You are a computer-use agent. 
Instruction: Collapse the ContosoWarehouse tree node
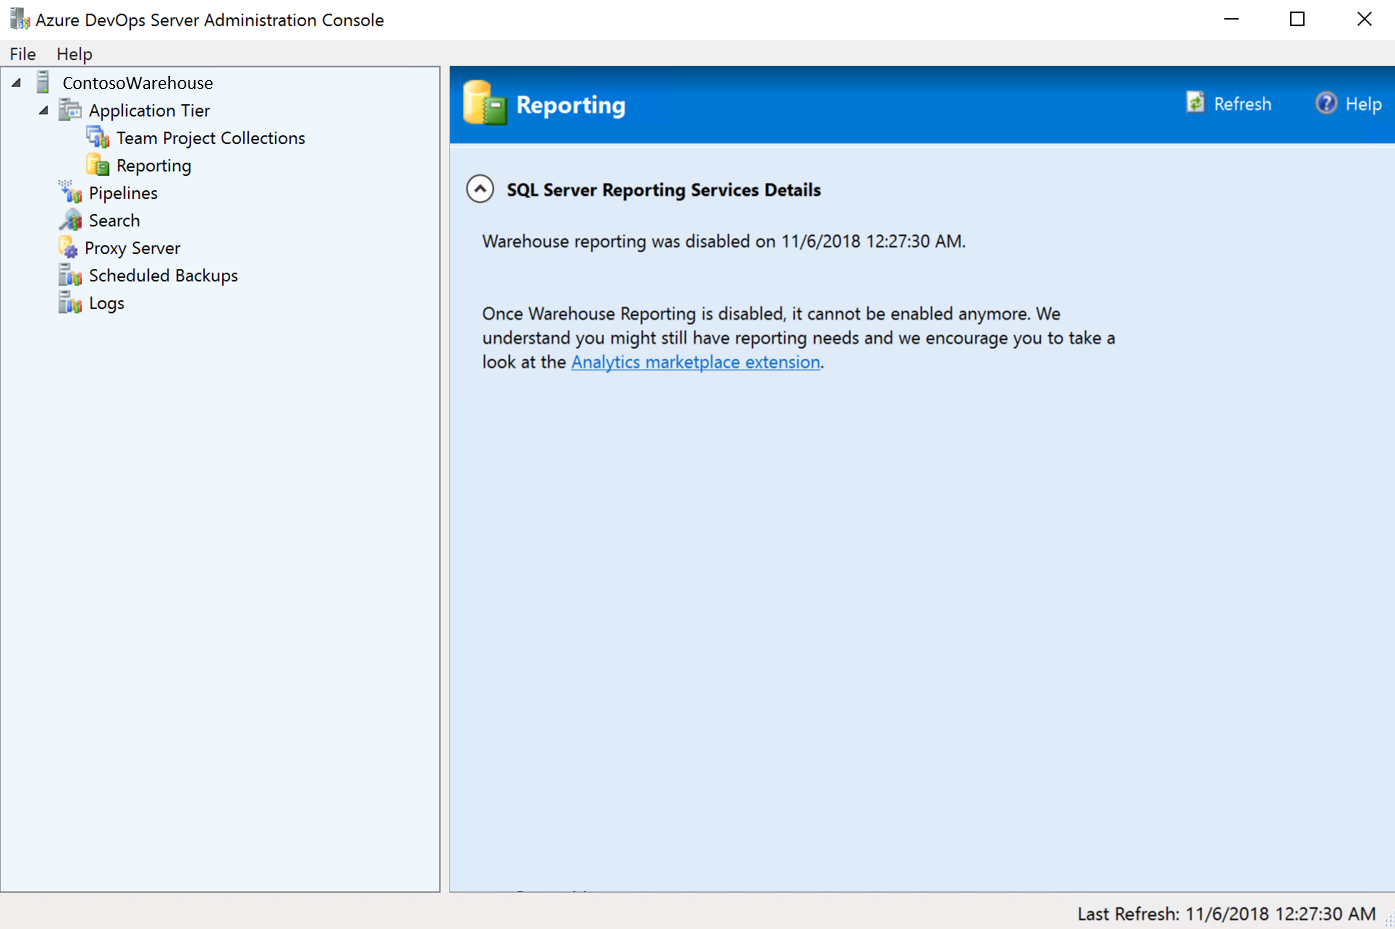coord(16,83)
